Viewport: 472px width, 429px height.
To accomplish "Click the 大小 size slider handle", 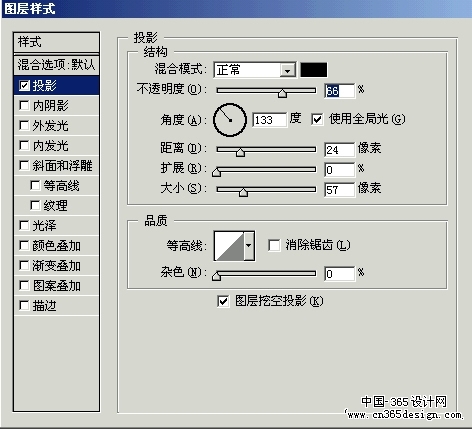I will (243, 192).
